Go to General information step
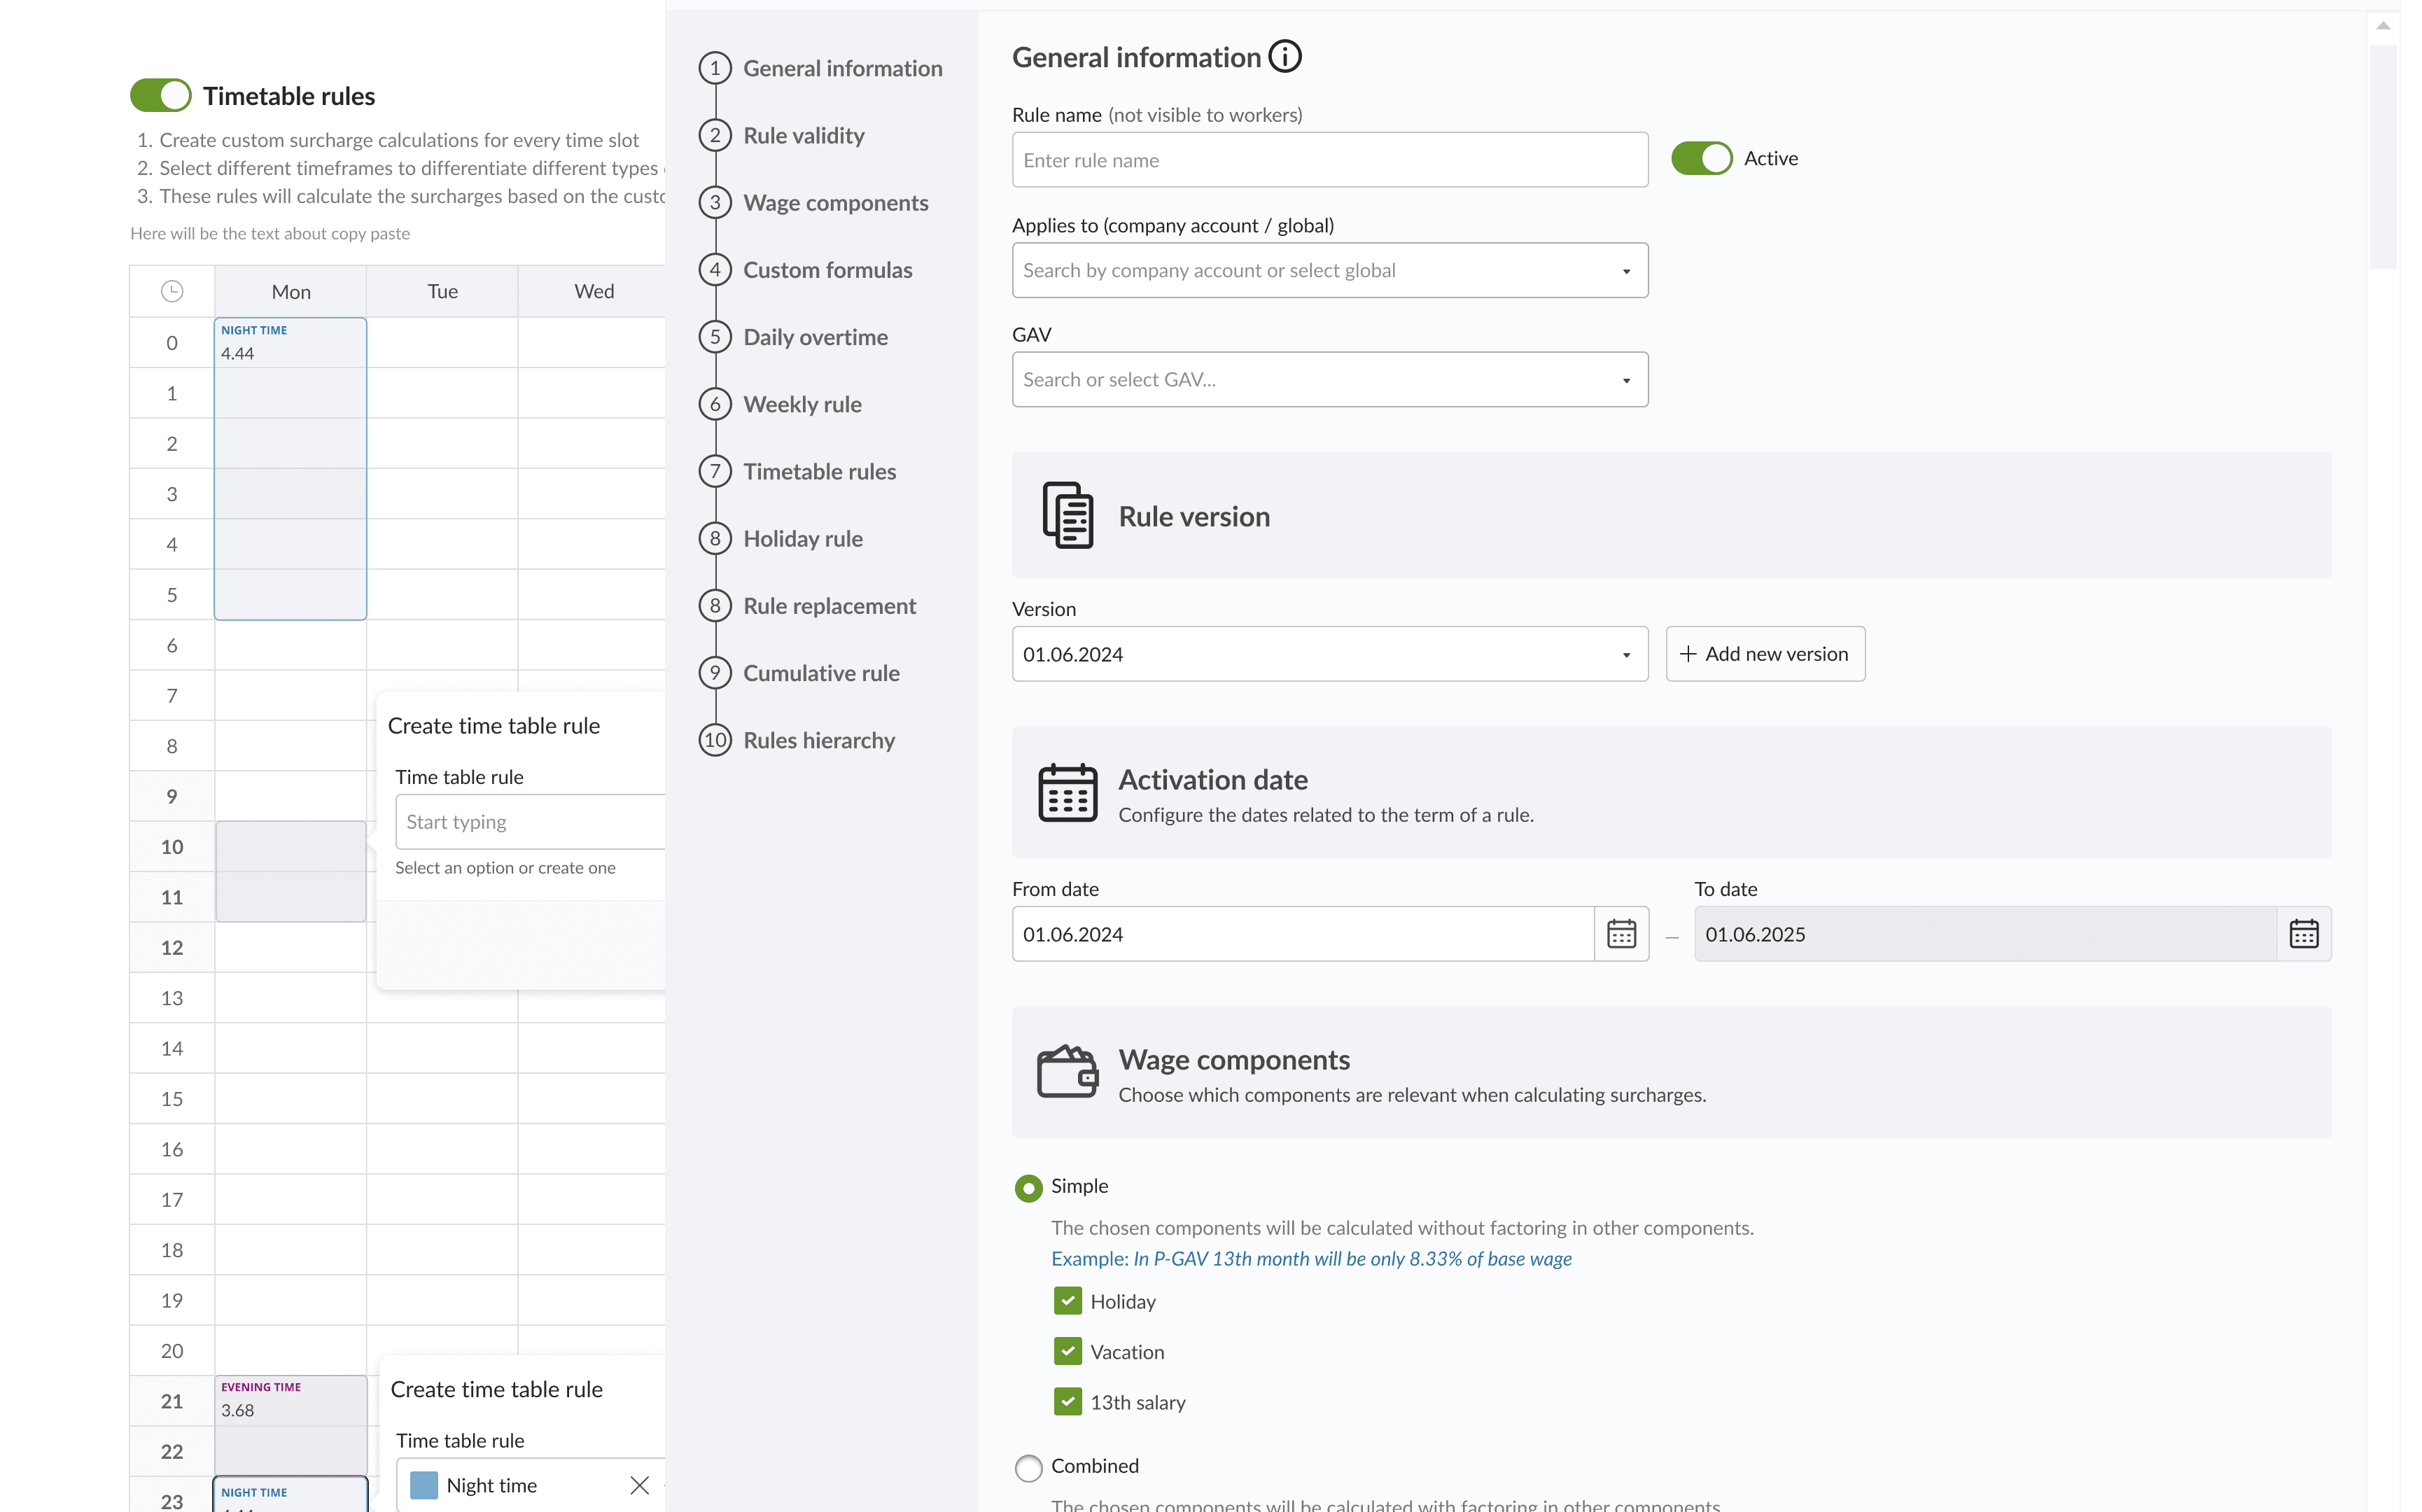Image resolution: width=2422 pixels, height=1512 pixels. 842,68
